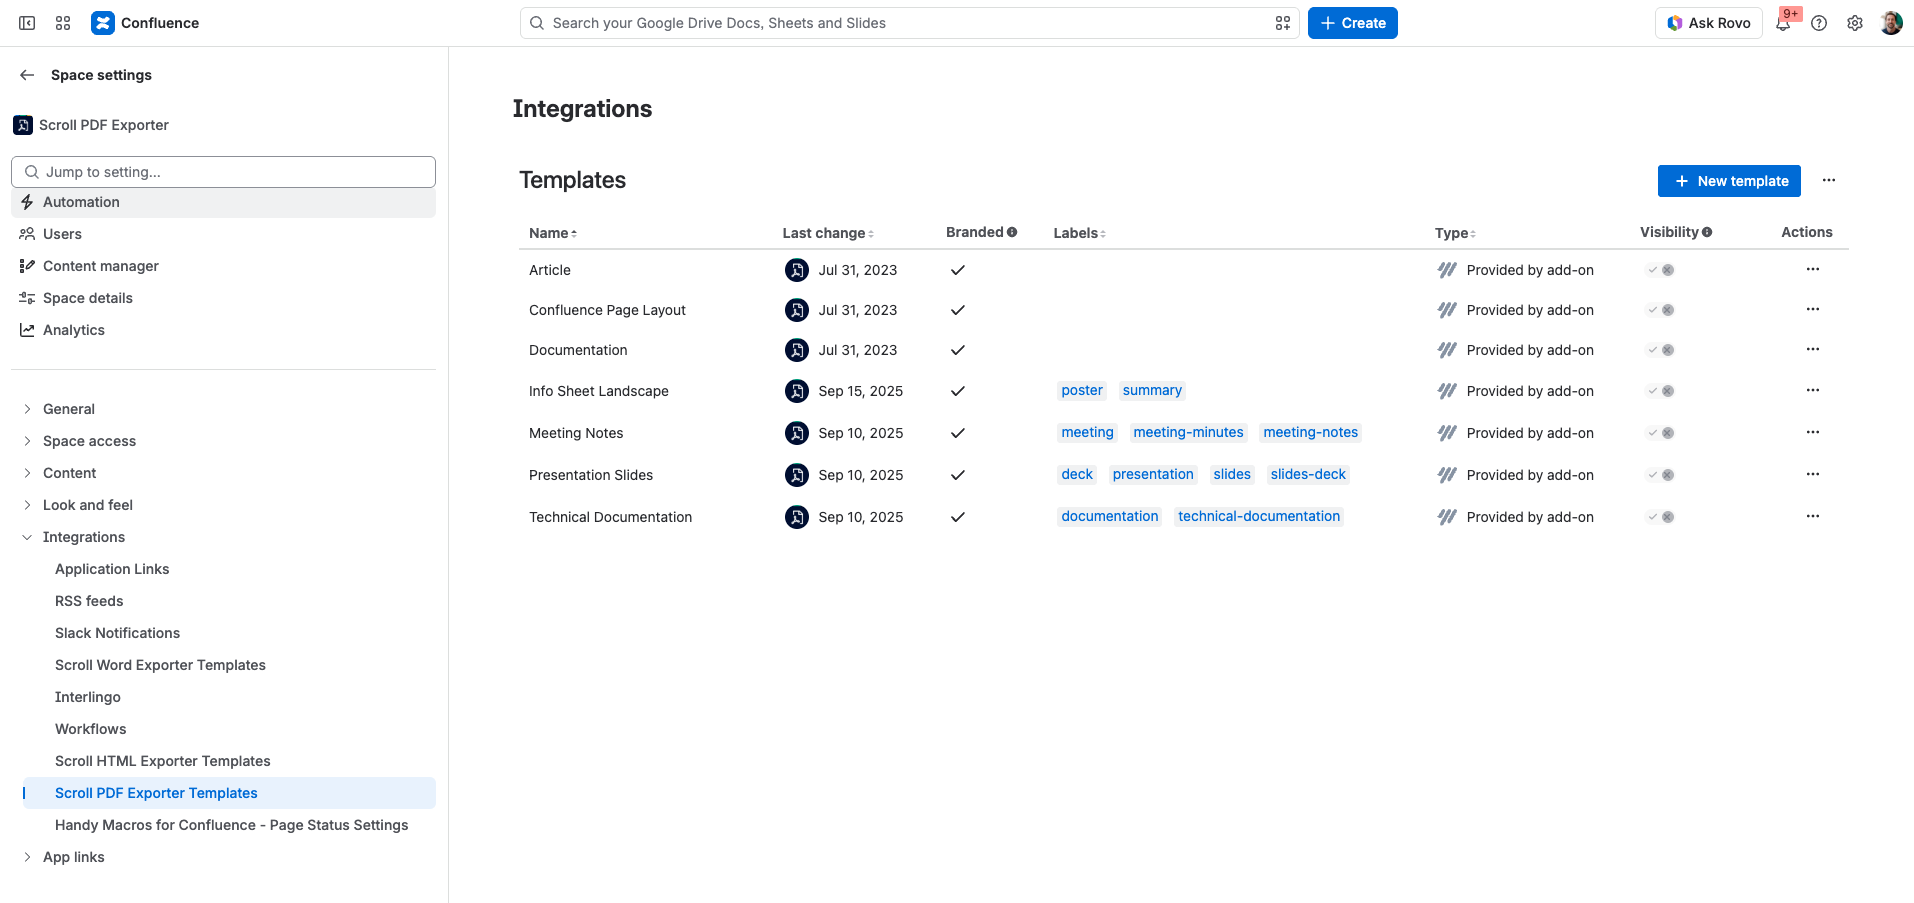Screen dimensions: 1914x903
Task: Click the add-on type icon in Meeting Notes row
Action: click(1447, 433)
